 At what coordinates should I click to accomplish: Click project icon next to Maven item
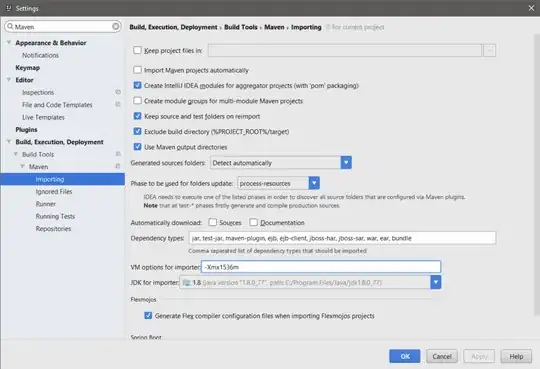coord(118,166)
